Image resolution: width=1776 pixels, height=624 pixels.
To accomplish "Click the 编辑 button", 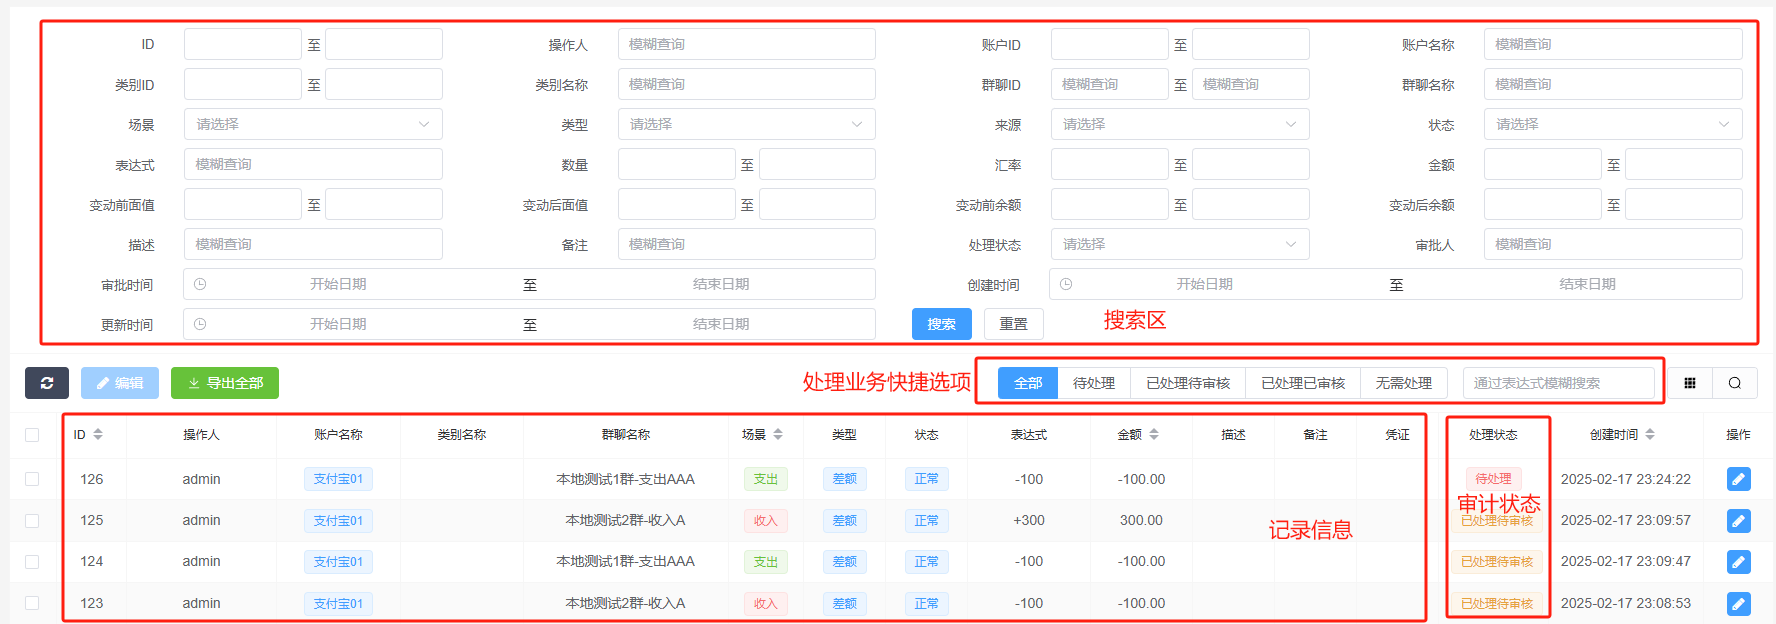I will click(120, 383).
